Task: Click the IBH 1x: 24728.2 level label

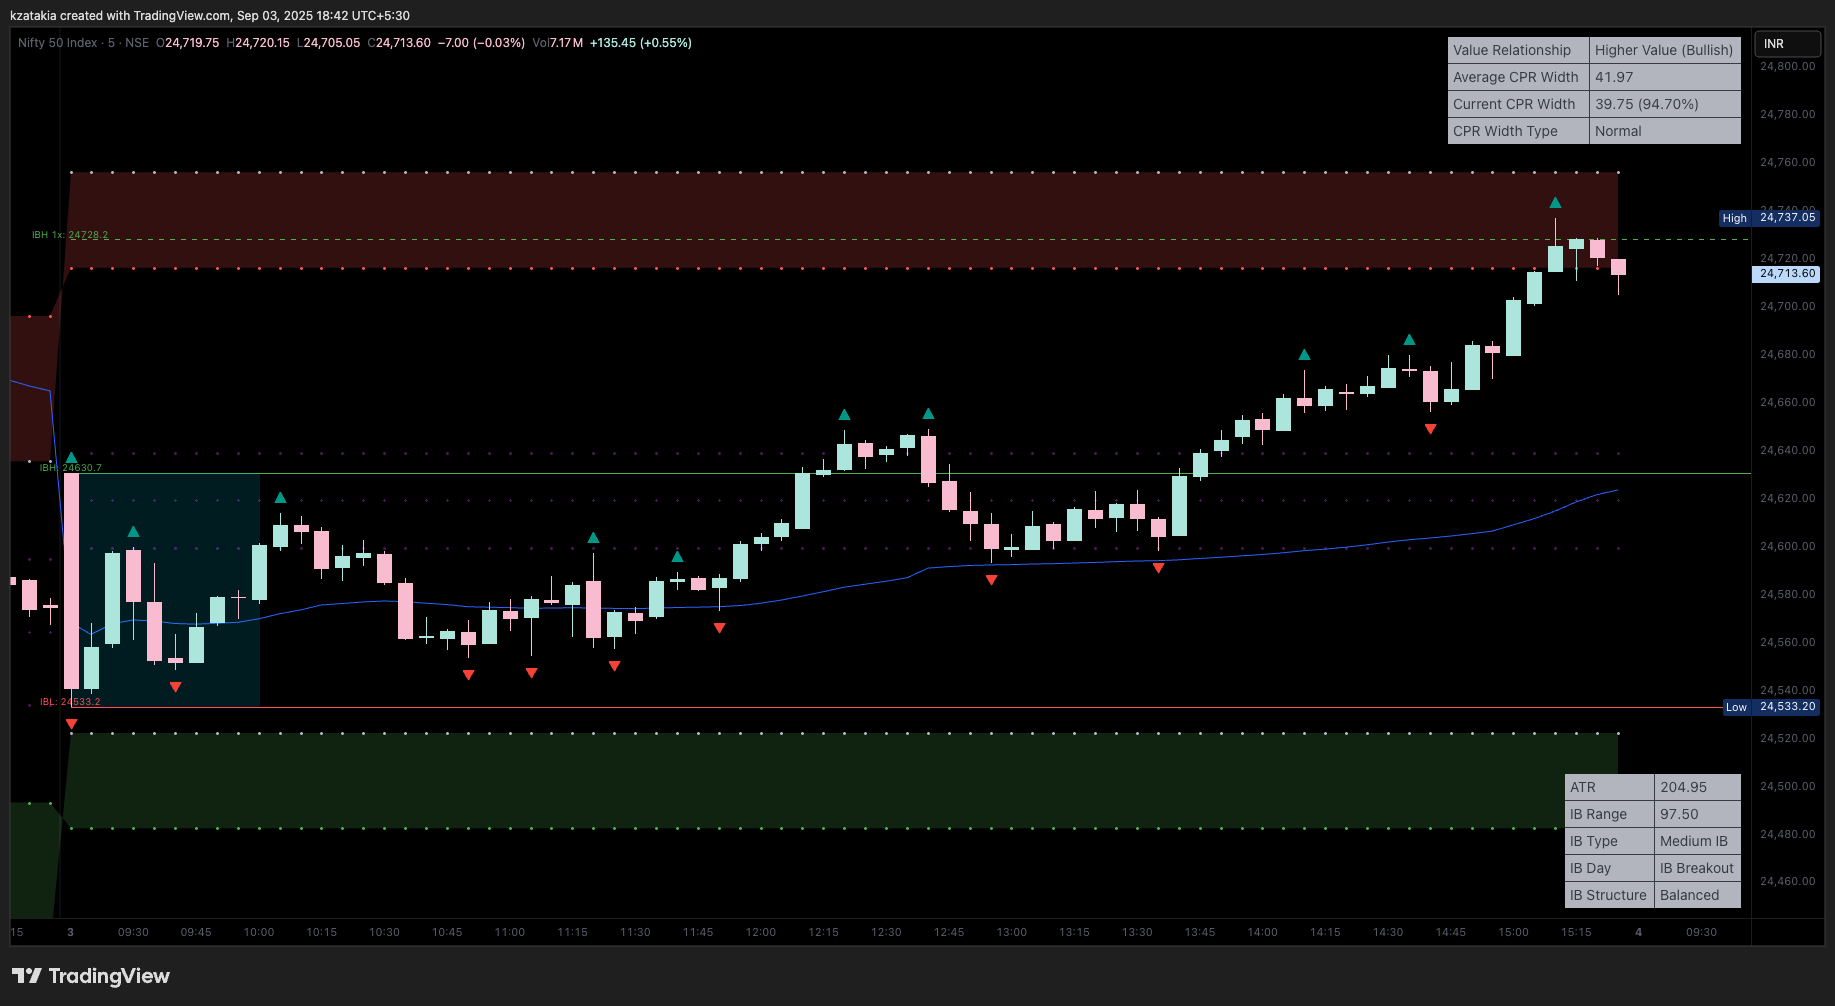Action: tap(70, 235)
